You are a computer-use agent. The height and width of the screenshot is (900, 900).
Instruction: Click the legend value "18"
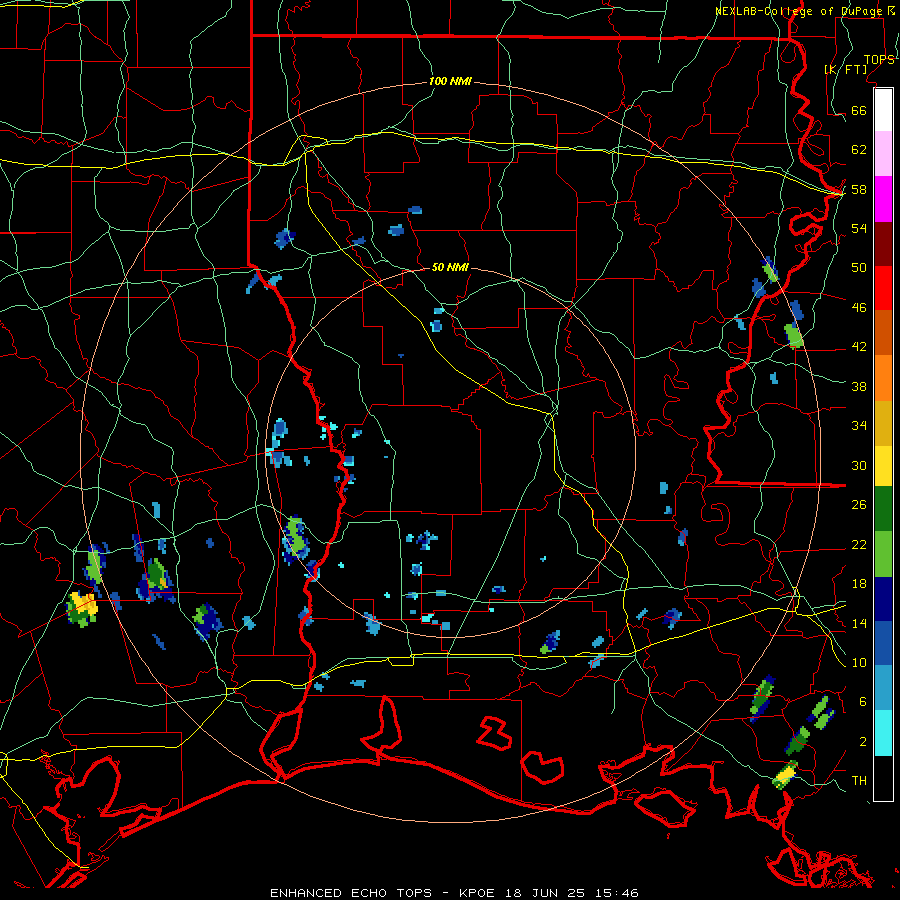tap(859, 583)
